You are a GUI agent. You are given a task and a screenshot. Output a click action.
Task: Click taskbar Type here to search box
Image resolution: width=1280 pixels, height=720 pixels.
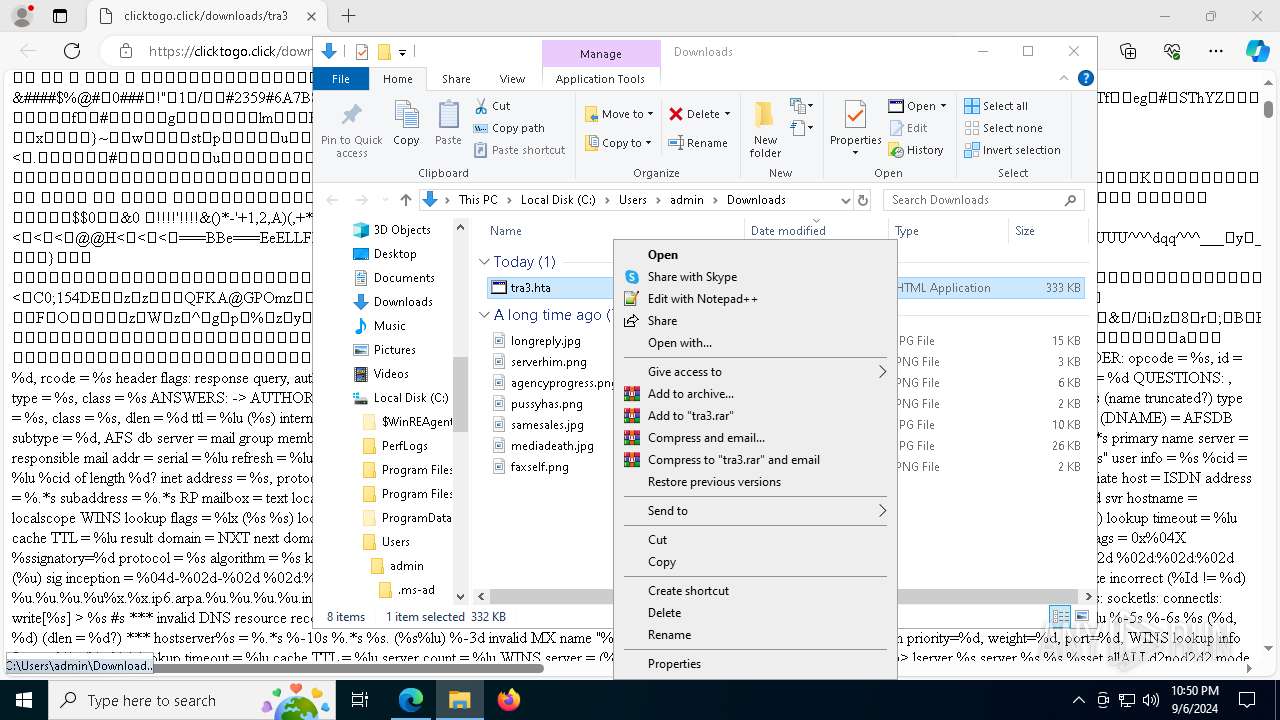[x=192, y=700]
